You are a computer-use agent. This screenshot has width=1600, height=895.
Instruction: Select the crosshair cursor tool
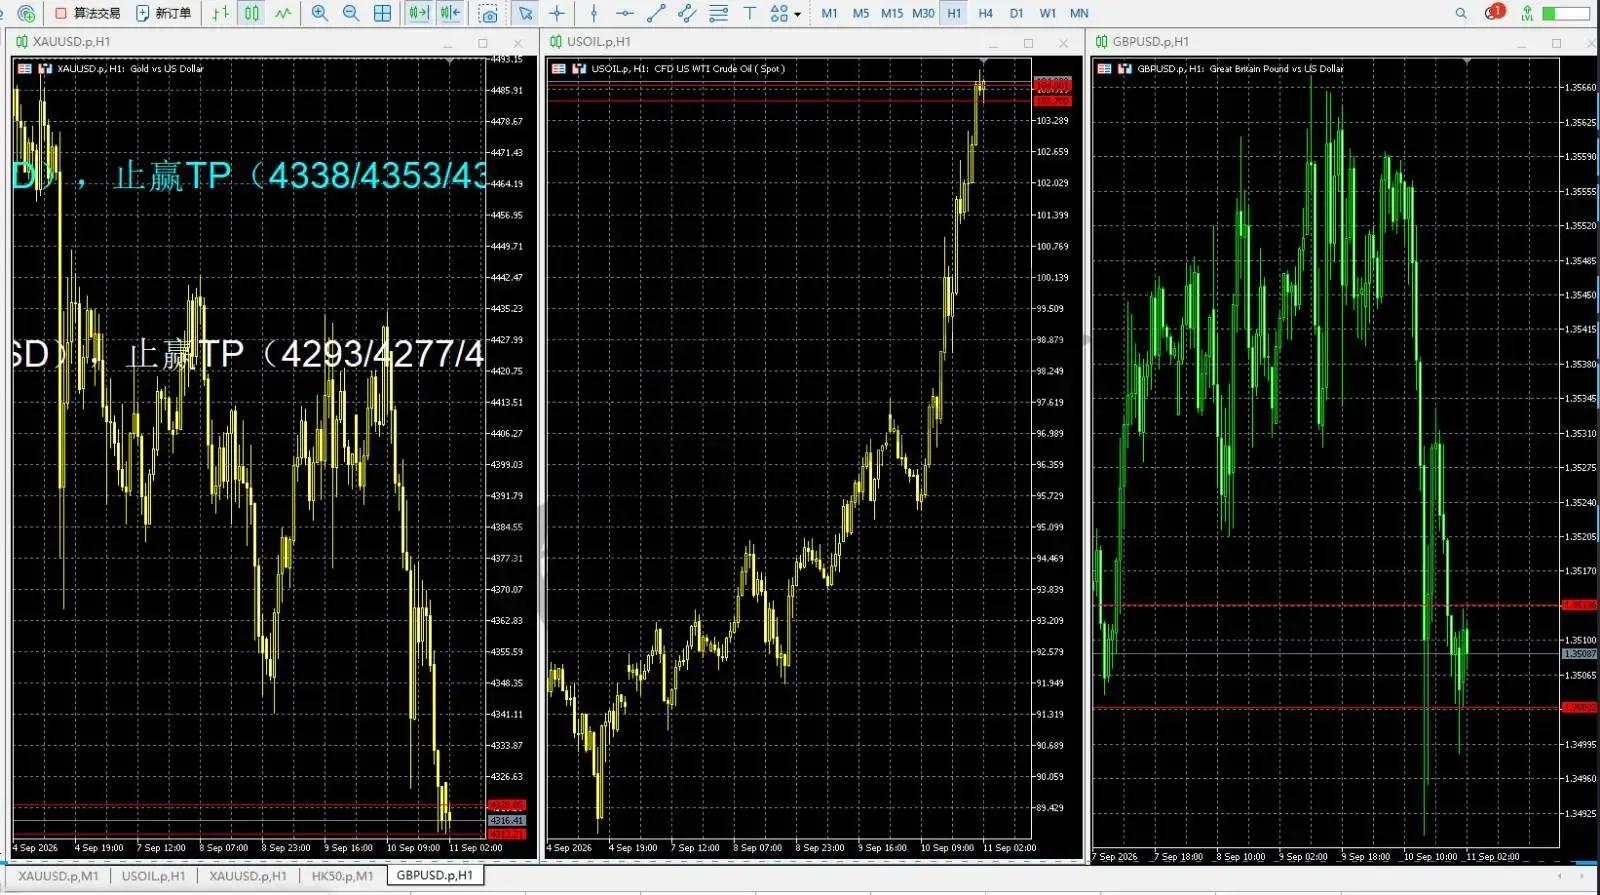(x=557, y=13)
